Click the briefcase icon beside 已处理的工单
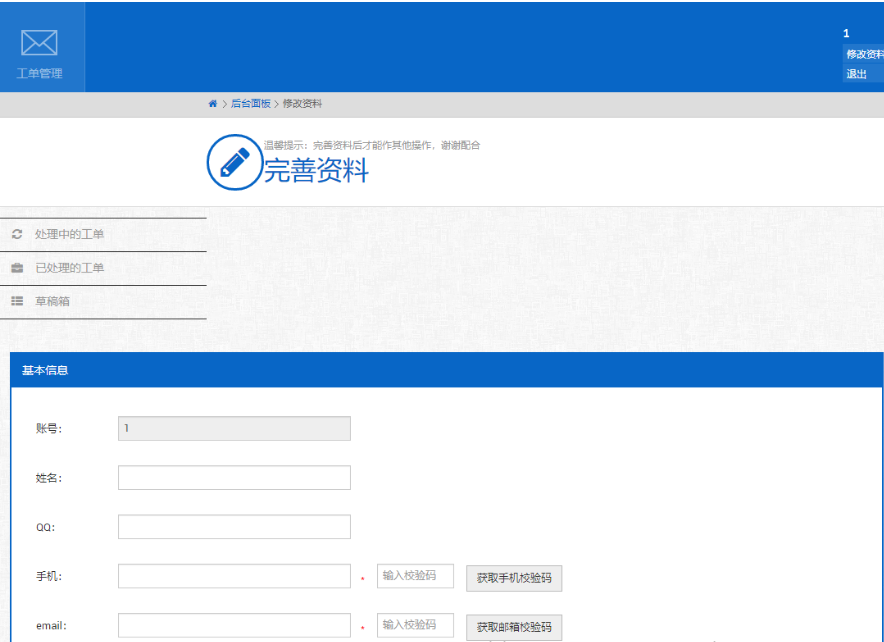 pos(17,268)
